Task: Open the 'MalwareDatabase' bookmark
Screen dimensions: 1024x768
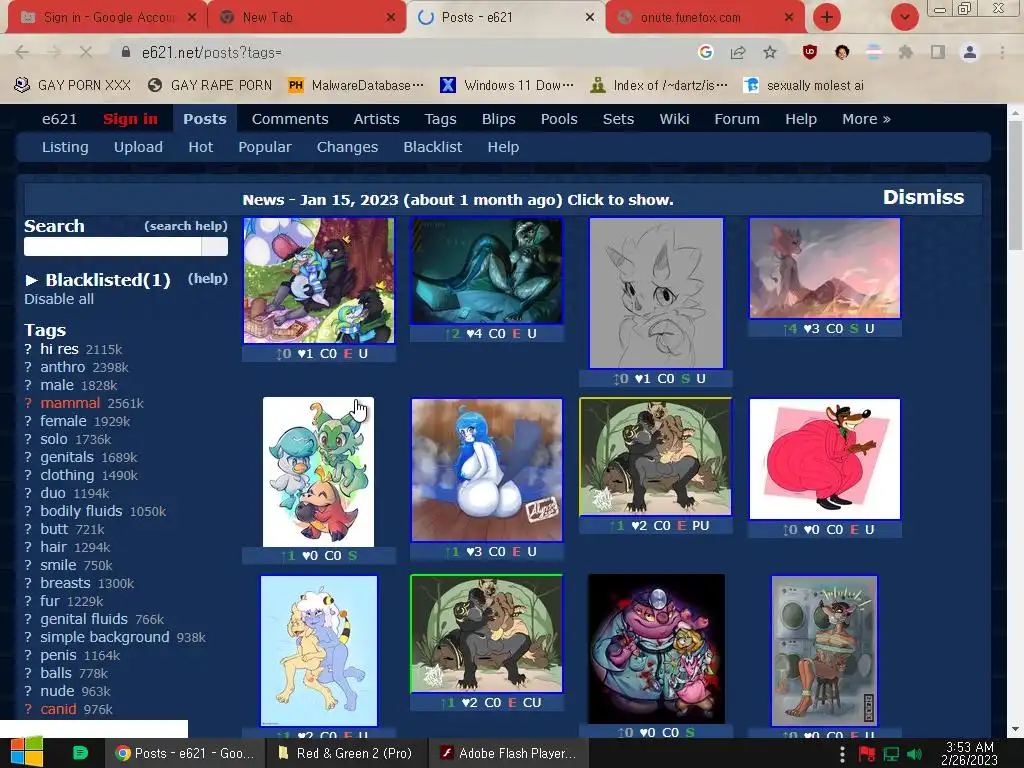Action: coord(357,86)
